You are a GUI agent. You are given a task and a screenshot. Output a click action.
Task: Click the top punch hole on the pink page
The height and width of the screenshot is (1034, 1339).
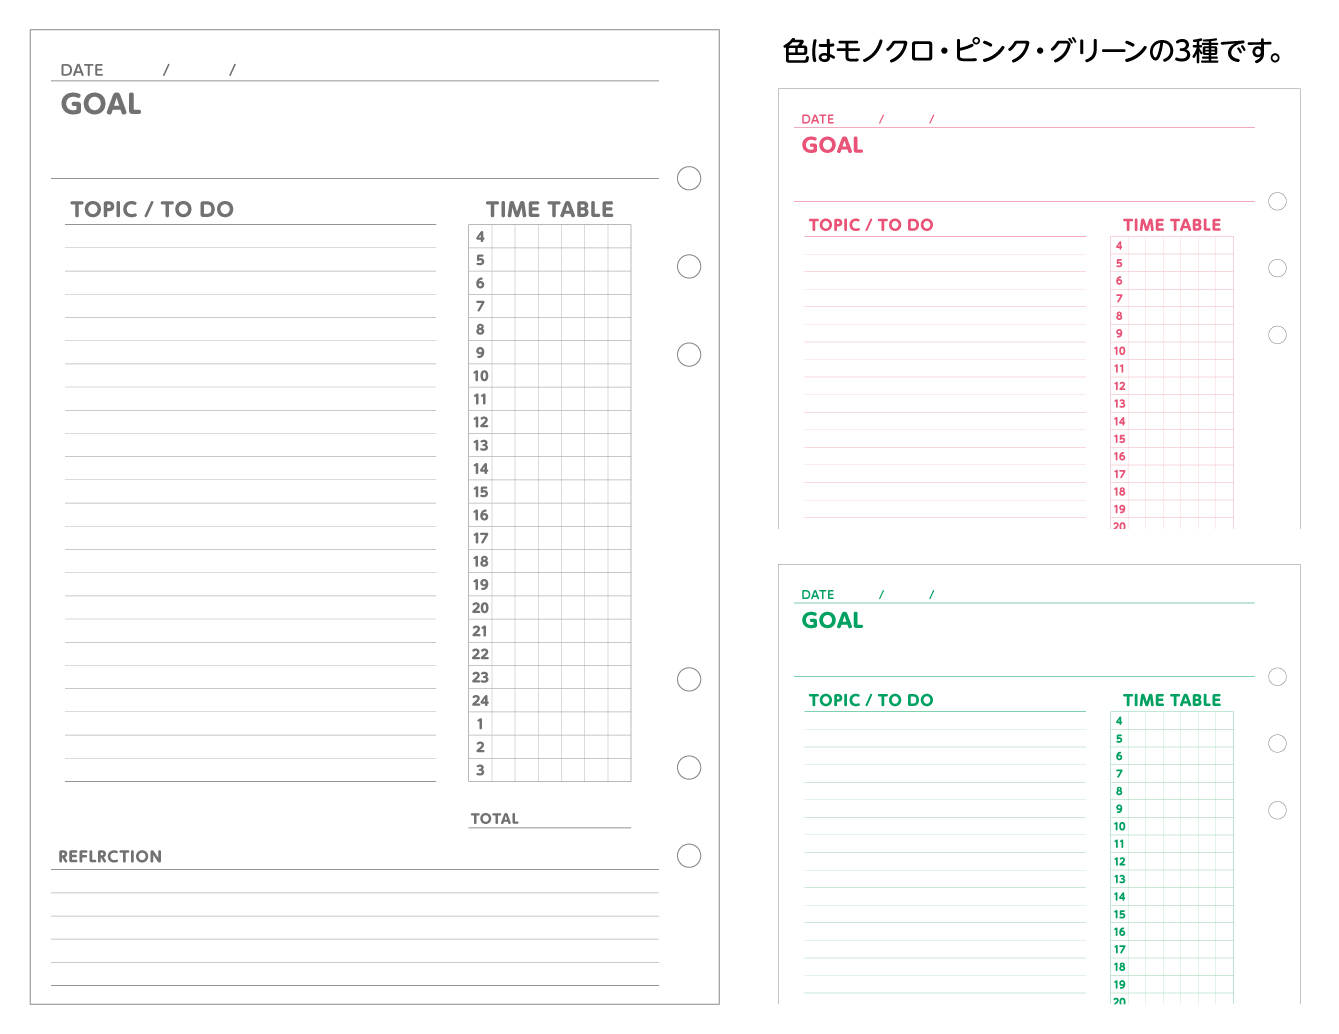tap(1277, 201)
